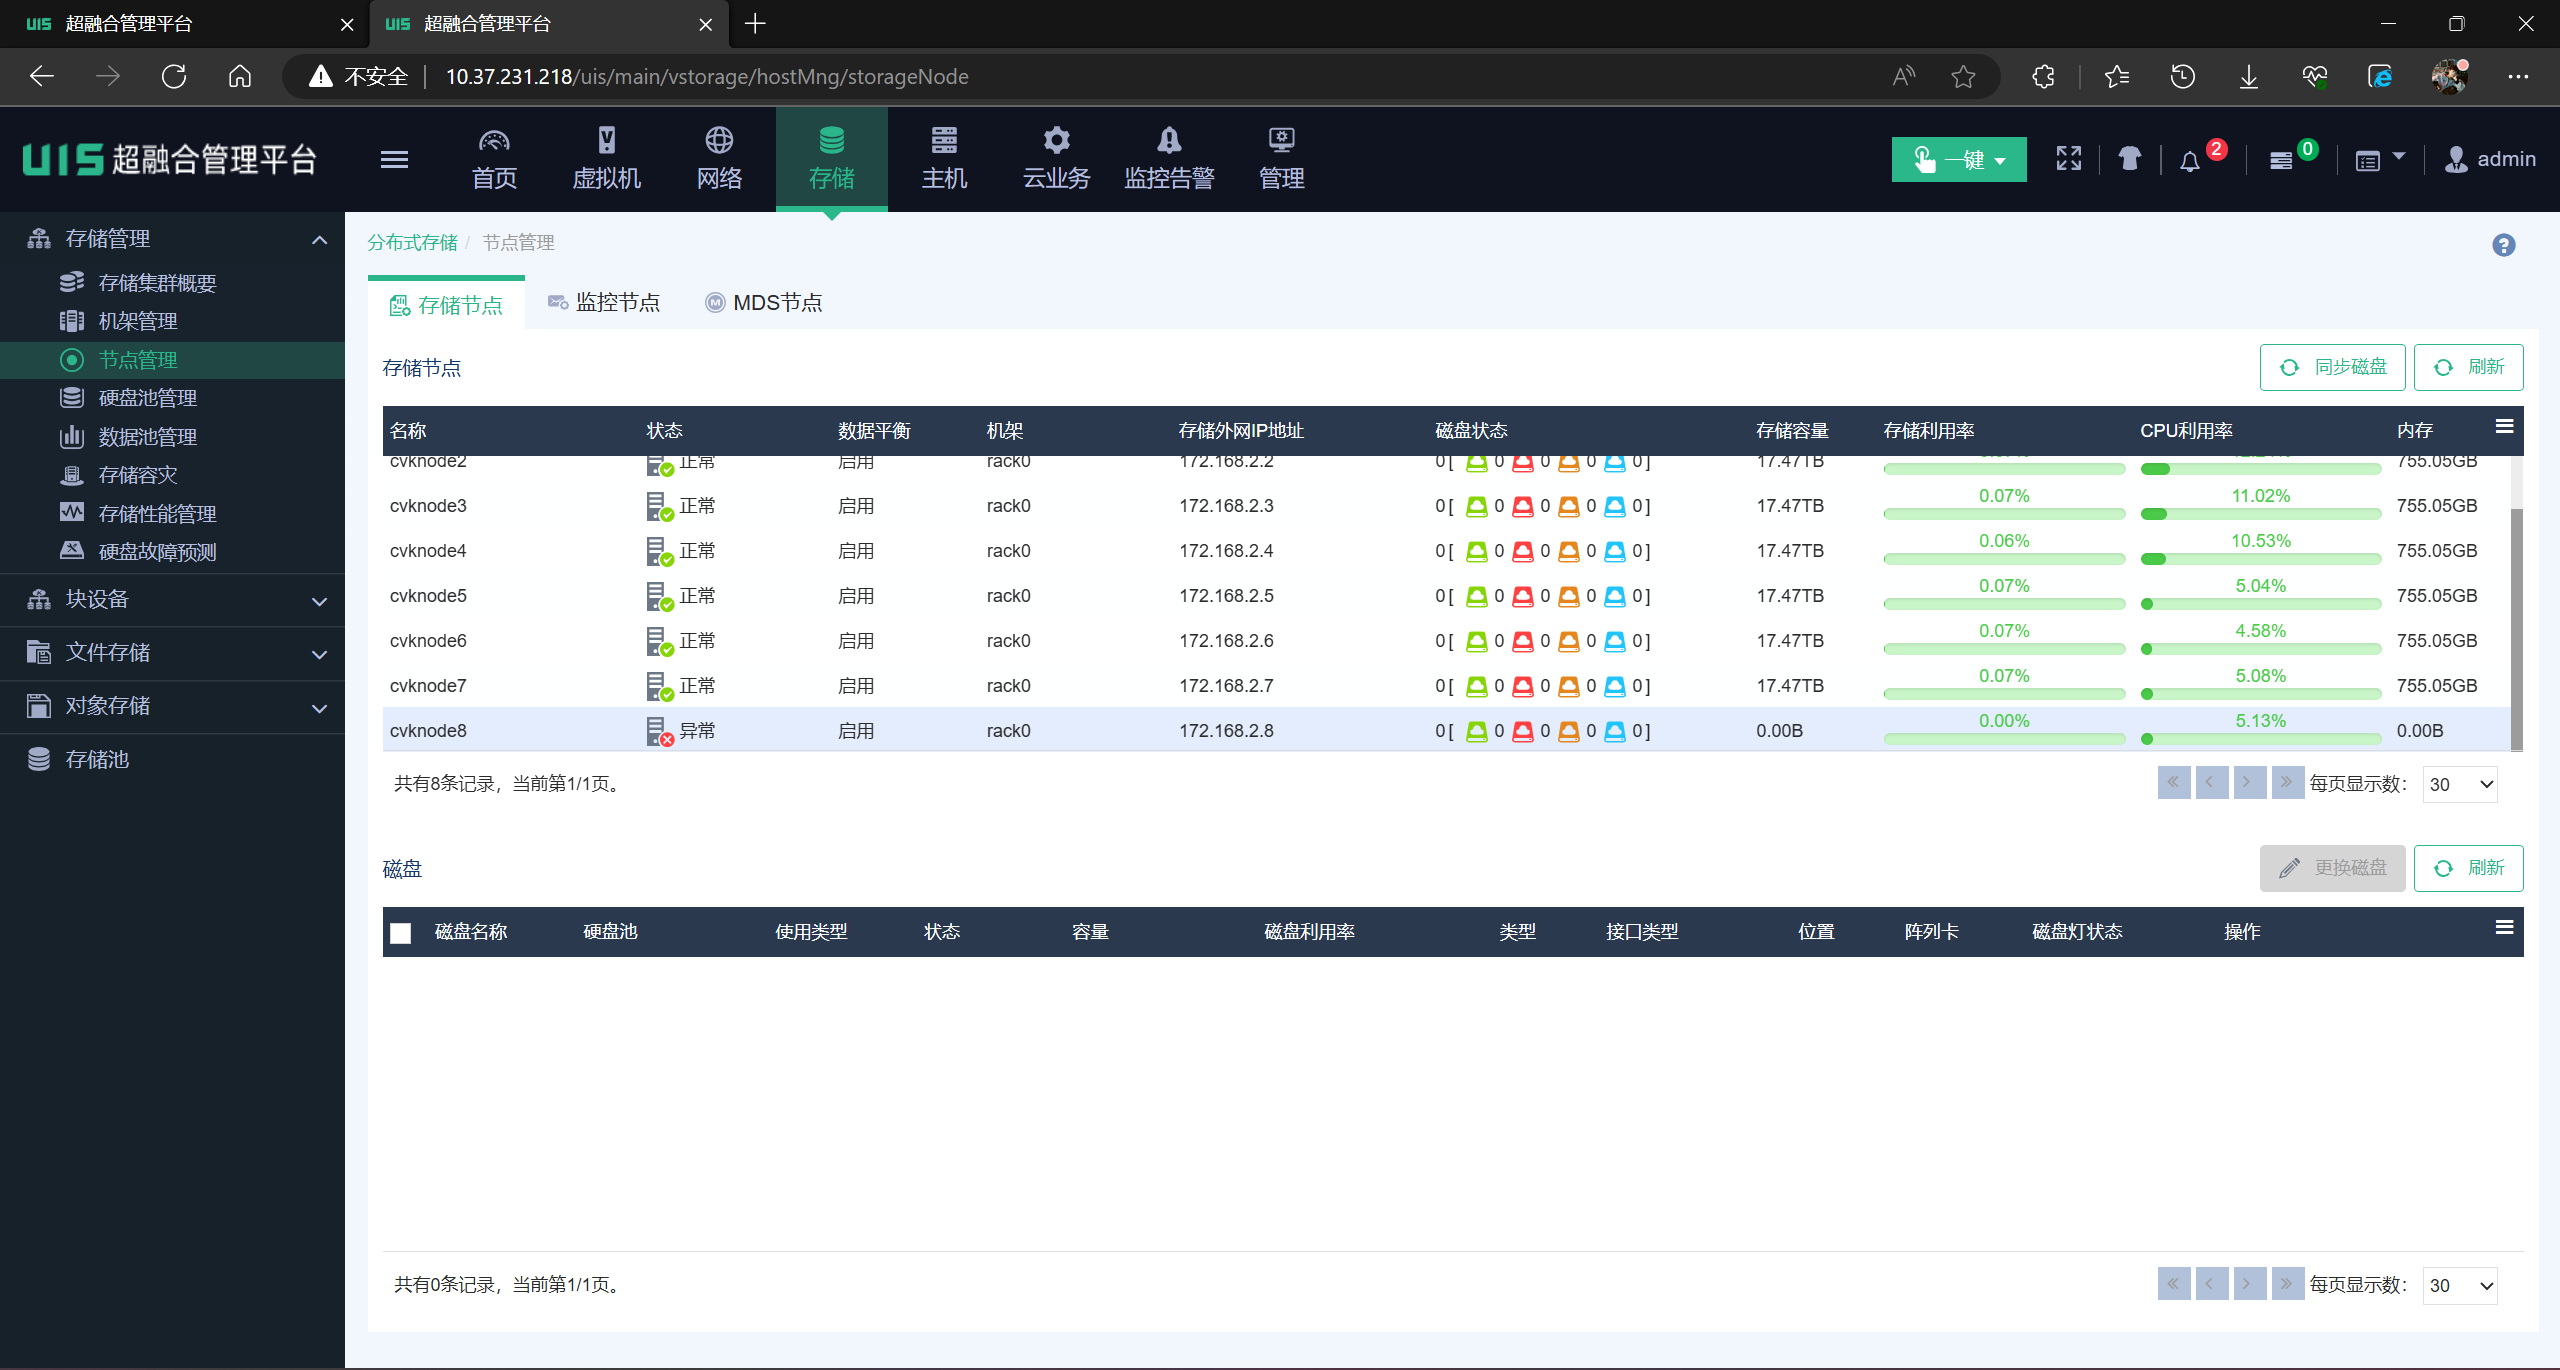Click the storage node table column settings icon
Image resolution: width=2560 pixels, height=1370 pixels.
pyautogui.click(x=2504, y=427)
